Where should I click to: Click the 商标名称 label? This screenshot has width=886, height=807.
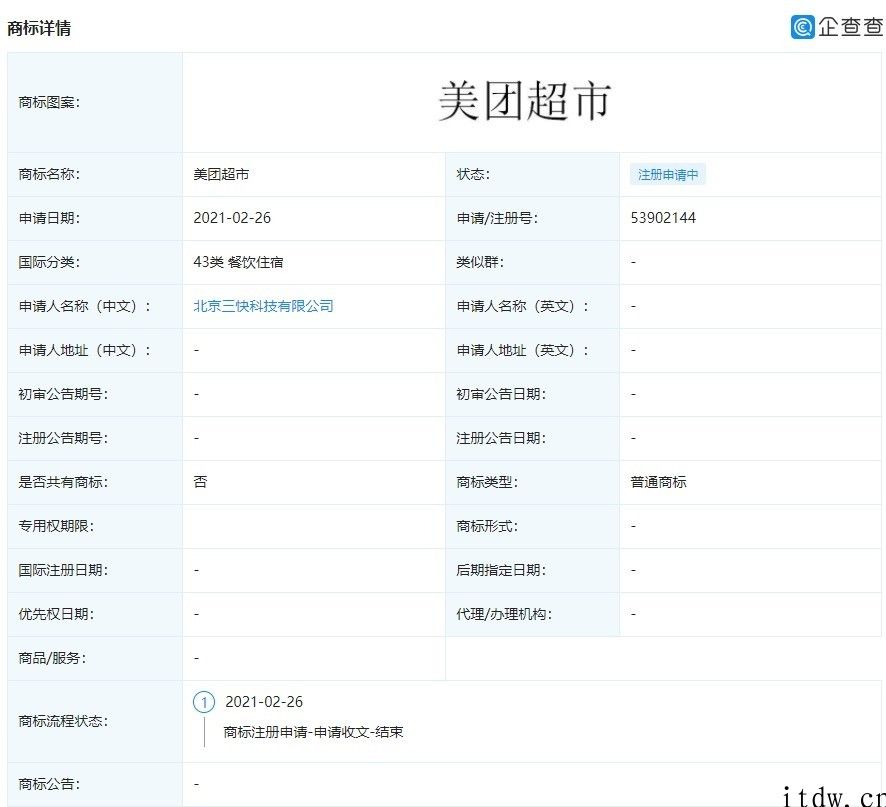click(x=49, y=175)
